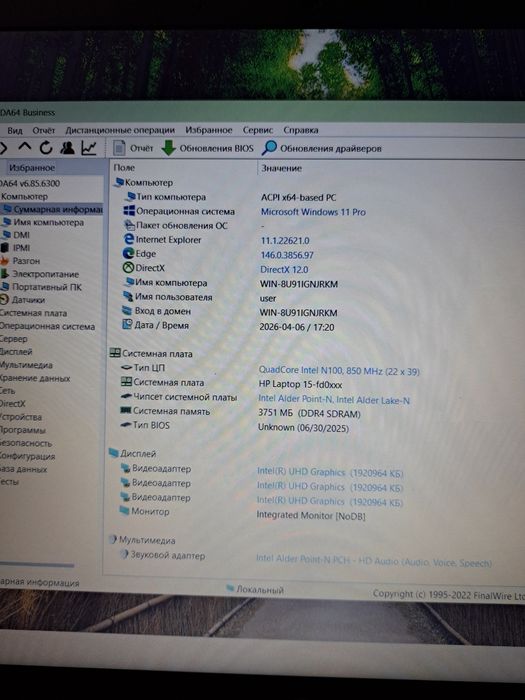Switch to the Избранное sidebar tab
This screenshot has width=525, height=700.
[x=32, y=168]
